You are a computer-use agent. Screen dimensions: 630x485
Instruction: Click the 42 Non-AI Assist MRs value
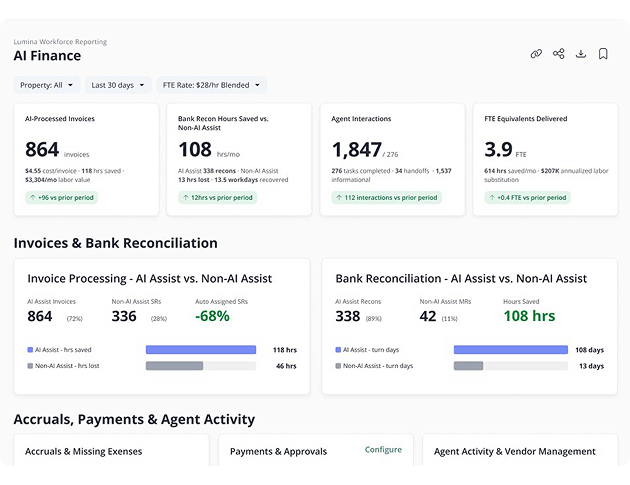tap(428, 316)
